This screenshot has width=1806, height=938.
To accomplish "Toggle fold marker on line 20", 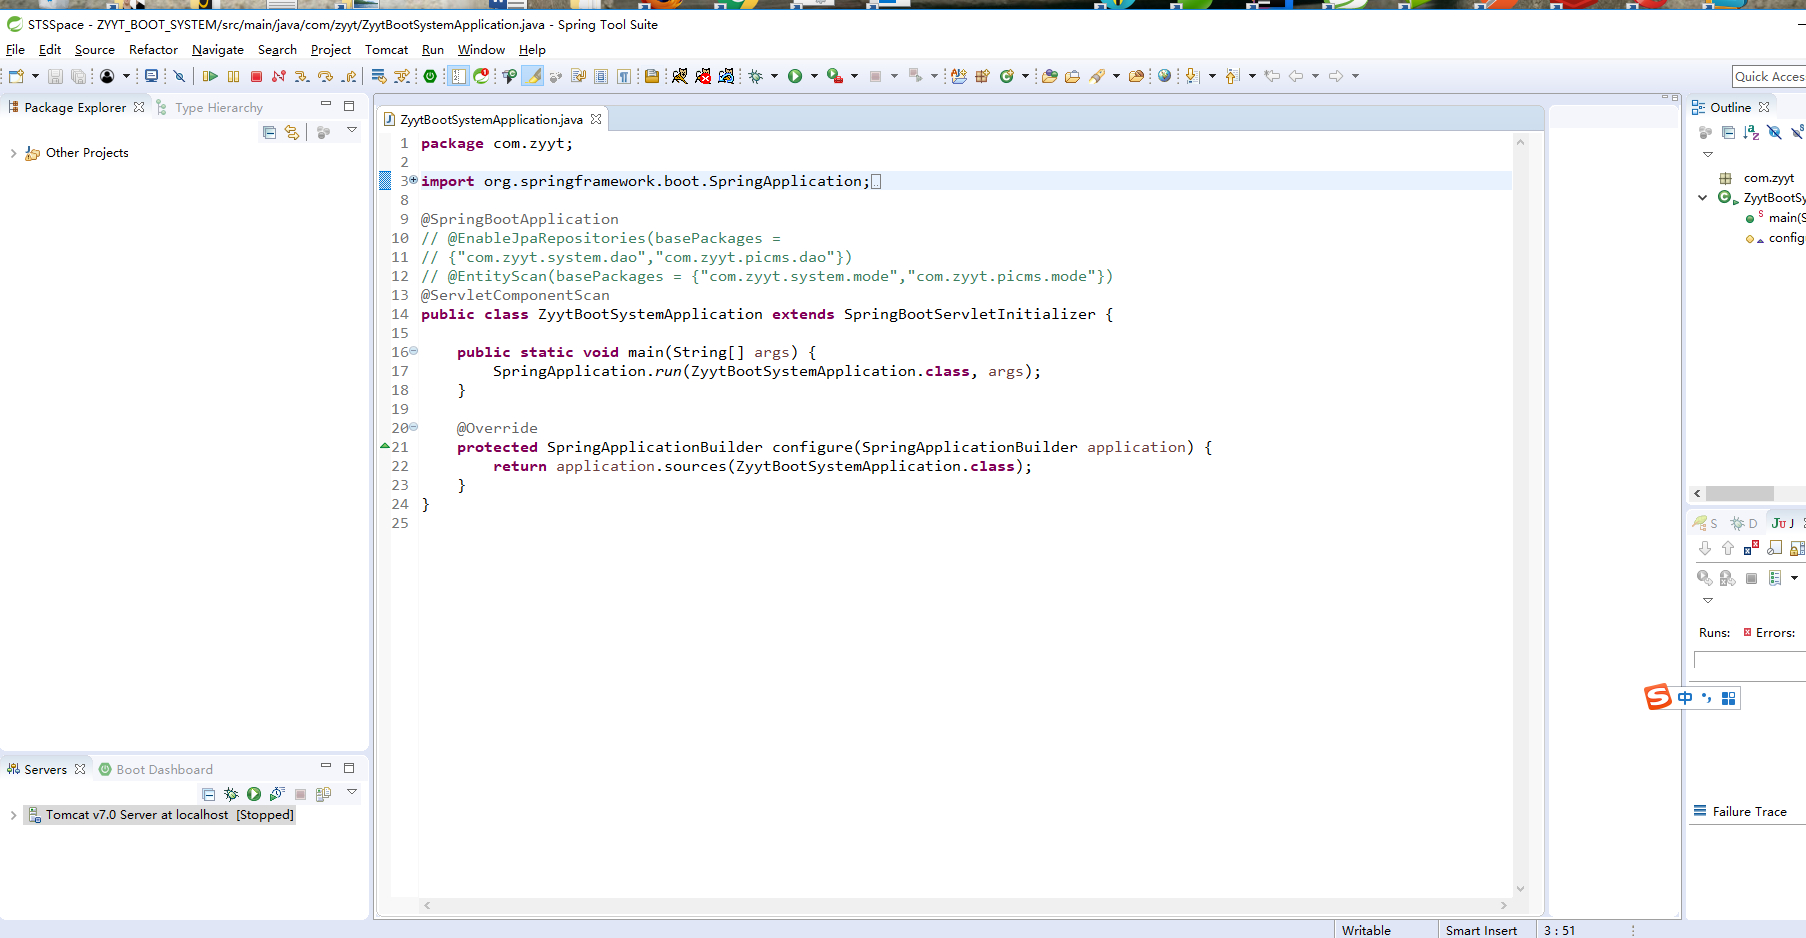I will coord(413,427).
